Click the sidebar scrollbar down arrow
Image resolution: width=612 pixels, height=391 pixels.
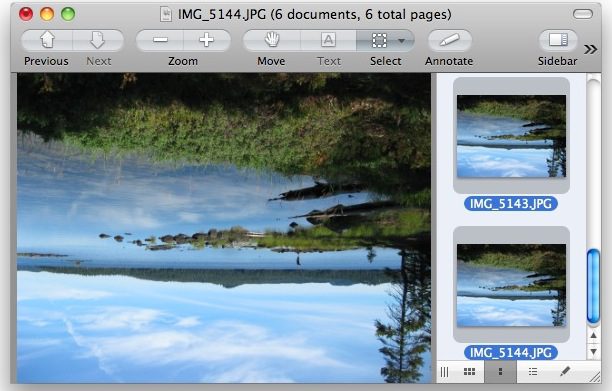593,351
